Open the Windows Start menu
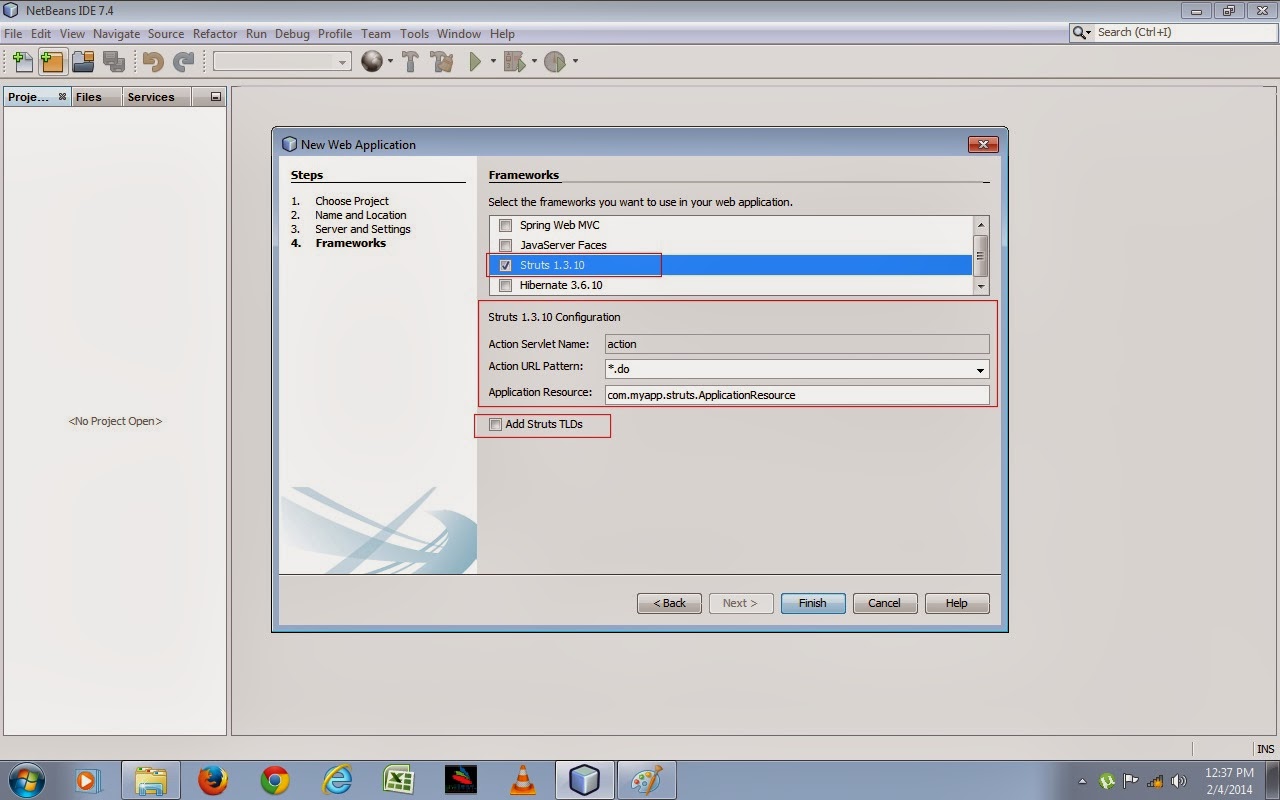 tap(26, 780)
